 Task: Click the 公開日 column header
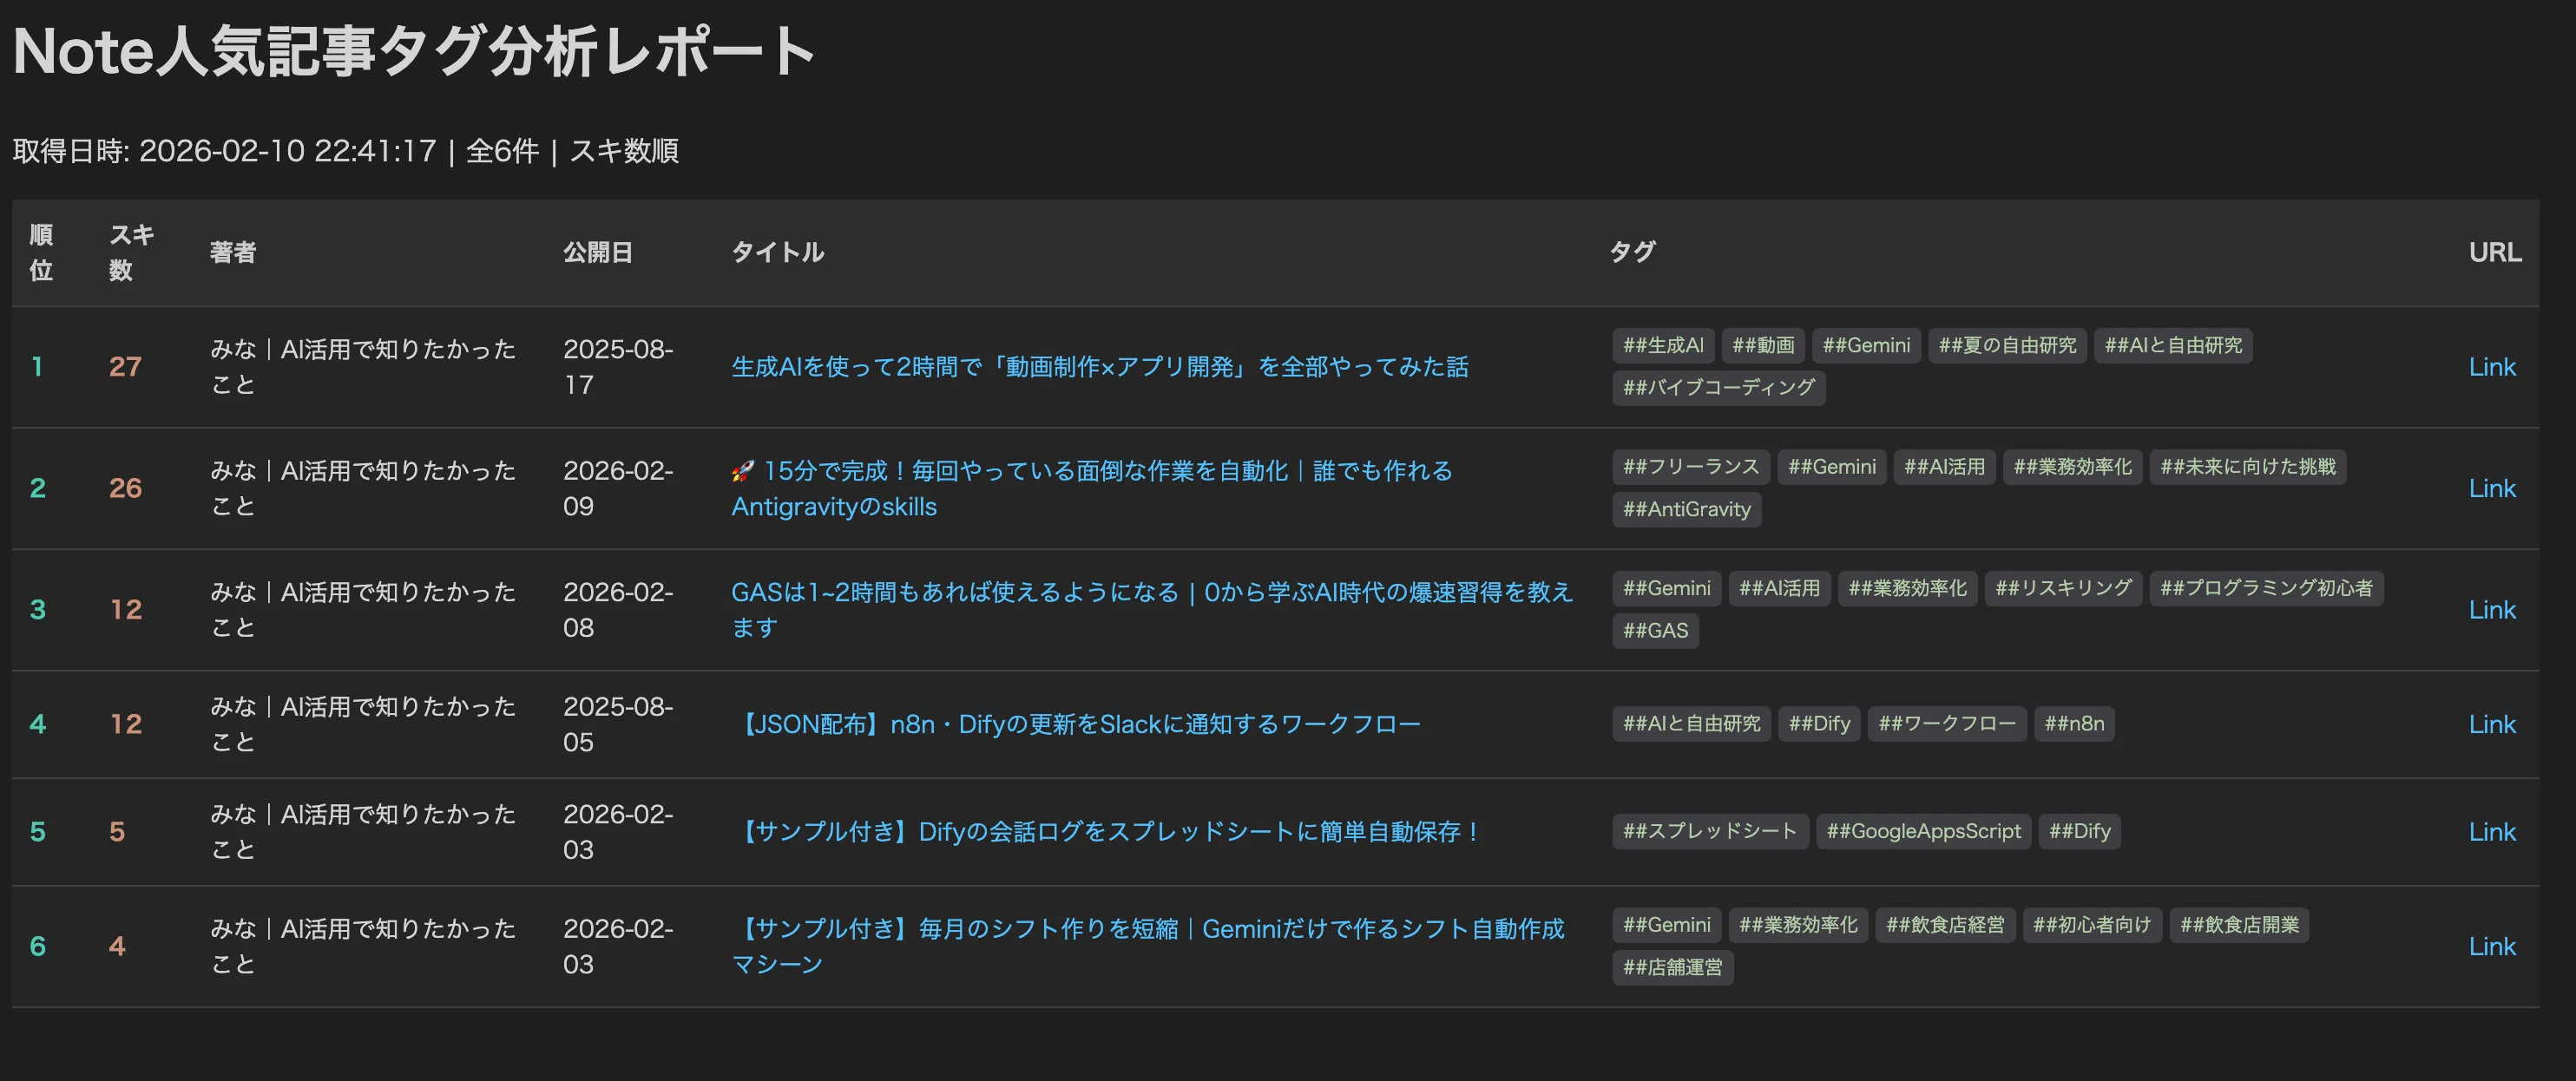pos(597,252)
